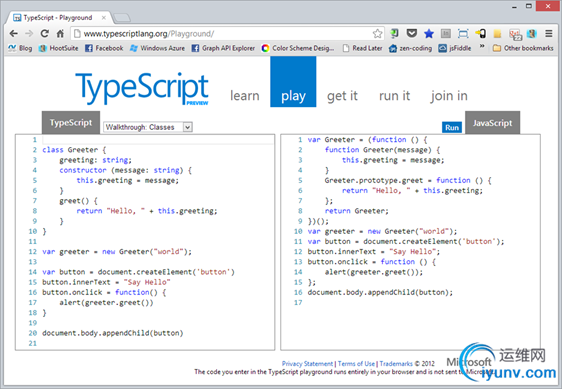Expand the Other bookmarks folder
Viewport: 562px width, 389px height.
[x=523, y=48]
